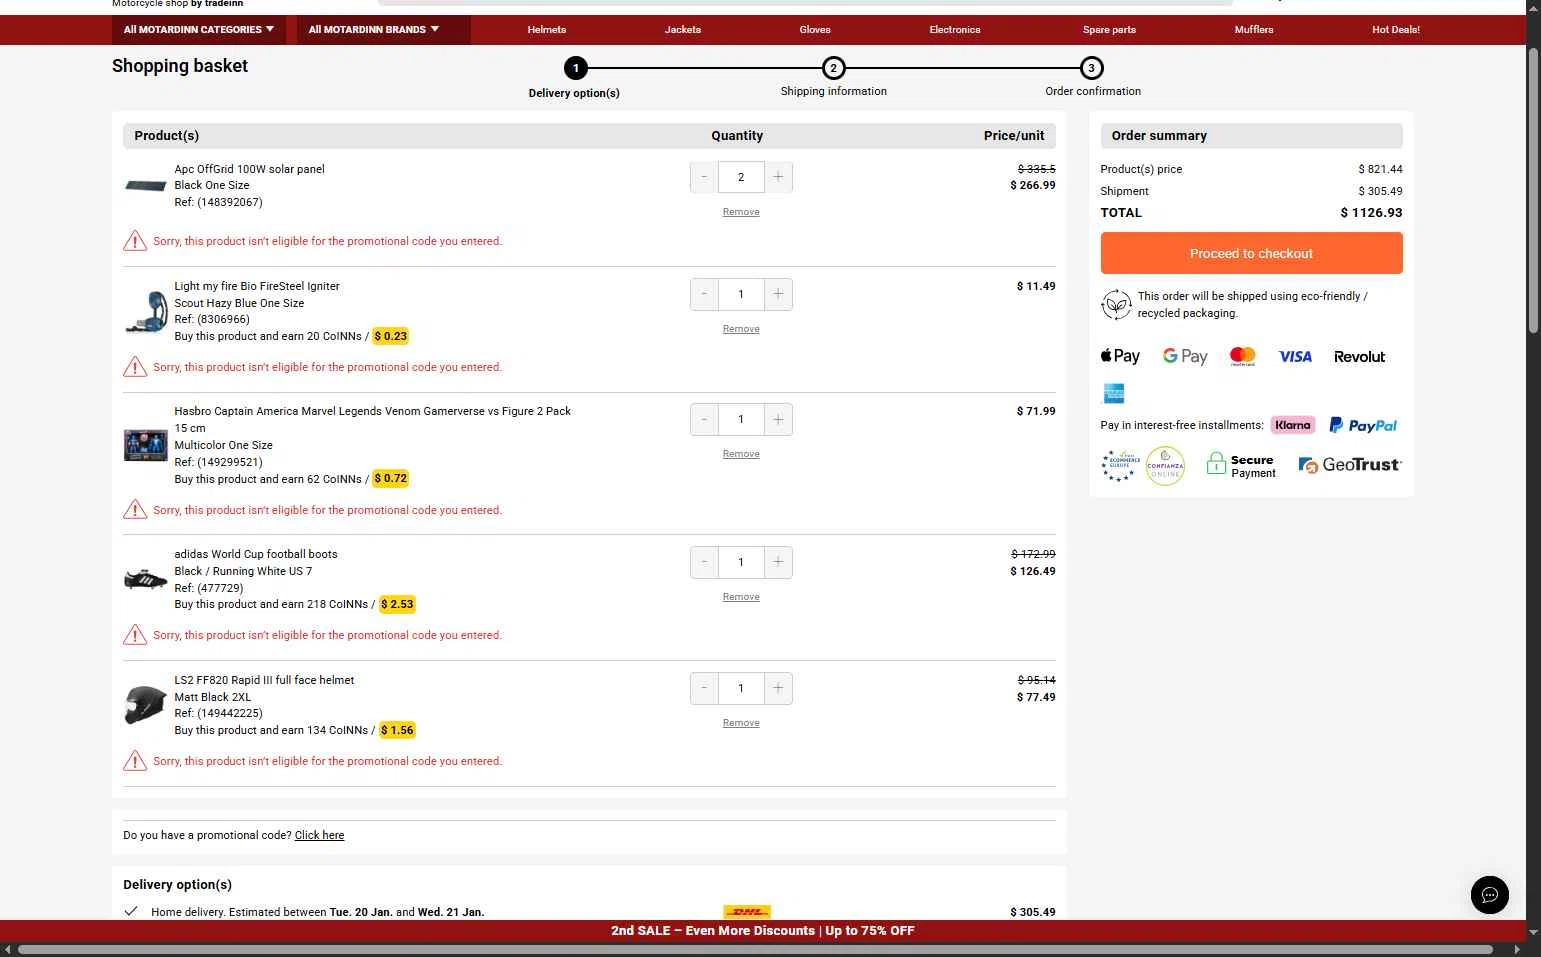Decrease quantity of adidas World Cup boots
Screen dimensions: 1541x957
coord(704,562)
